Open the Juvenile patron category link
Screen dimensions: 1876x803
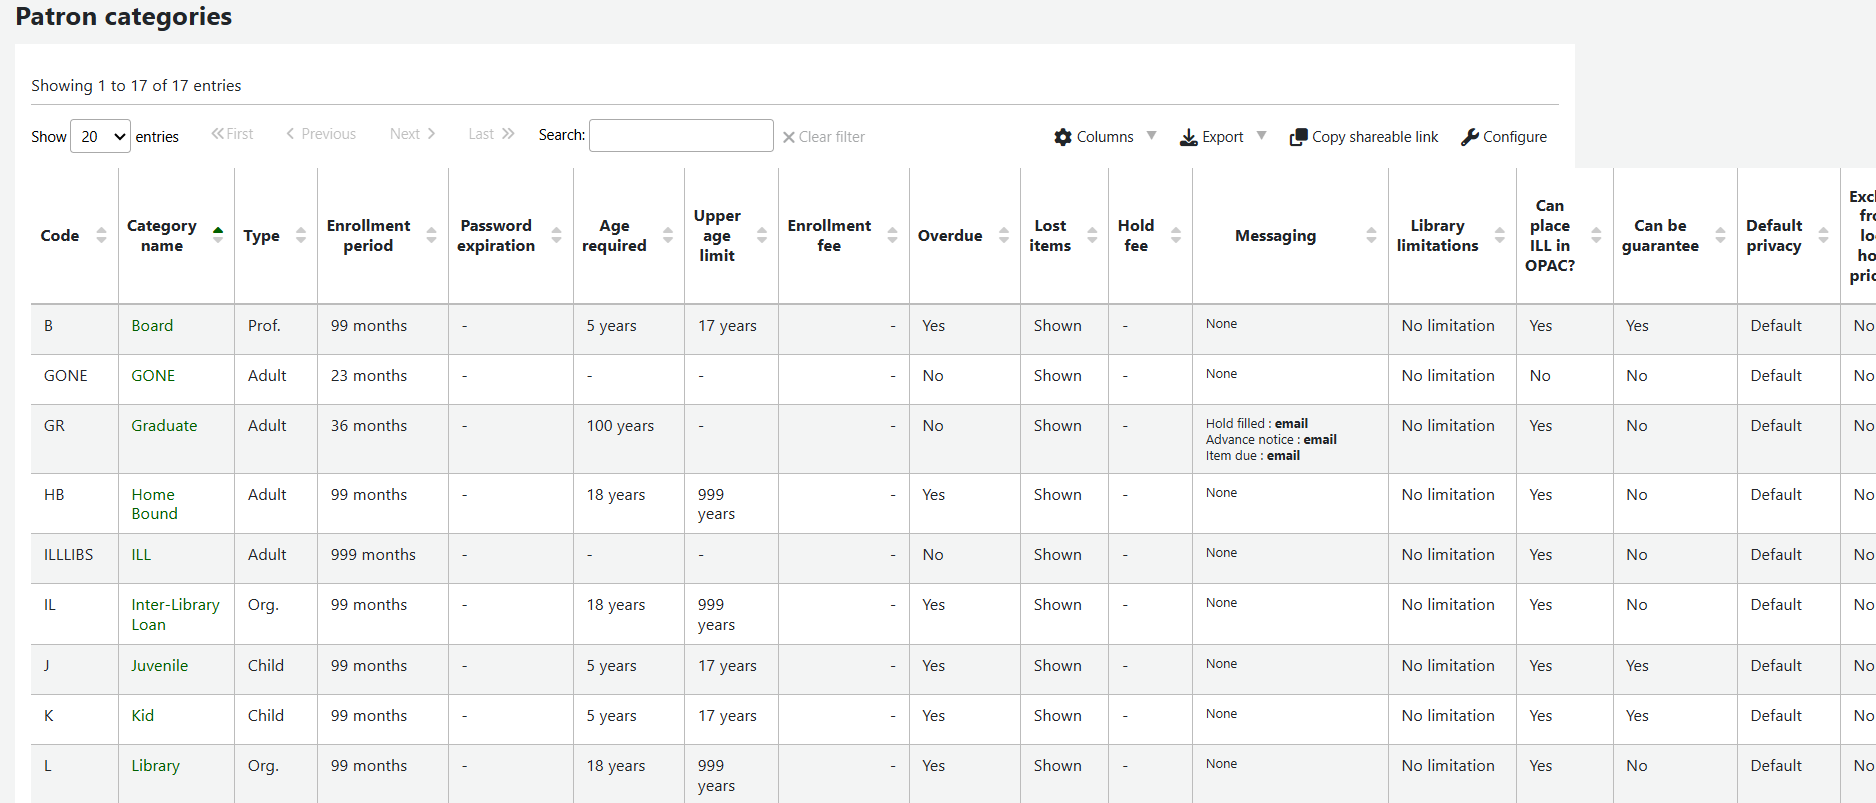click(159, 666)
